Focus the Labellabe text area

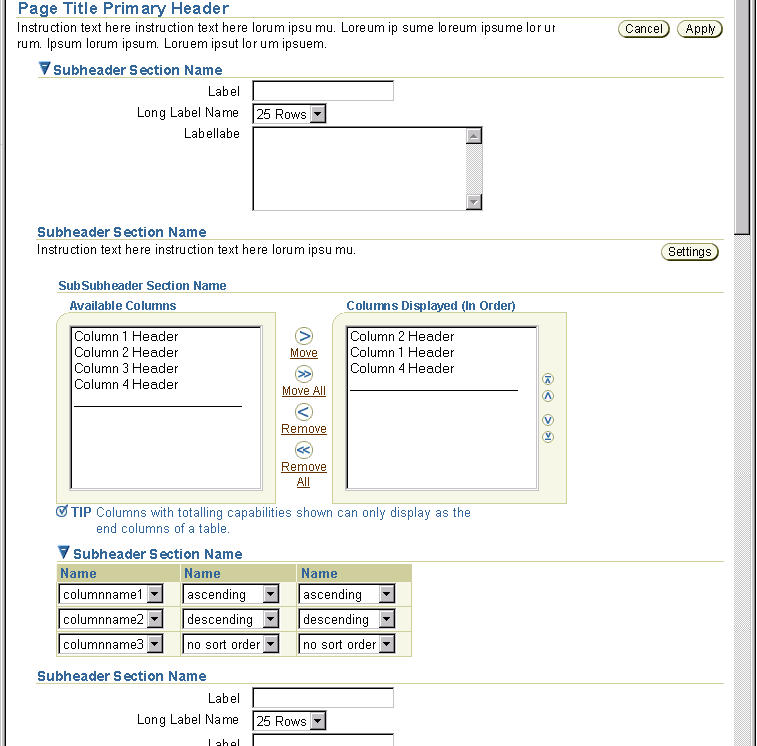359,169
